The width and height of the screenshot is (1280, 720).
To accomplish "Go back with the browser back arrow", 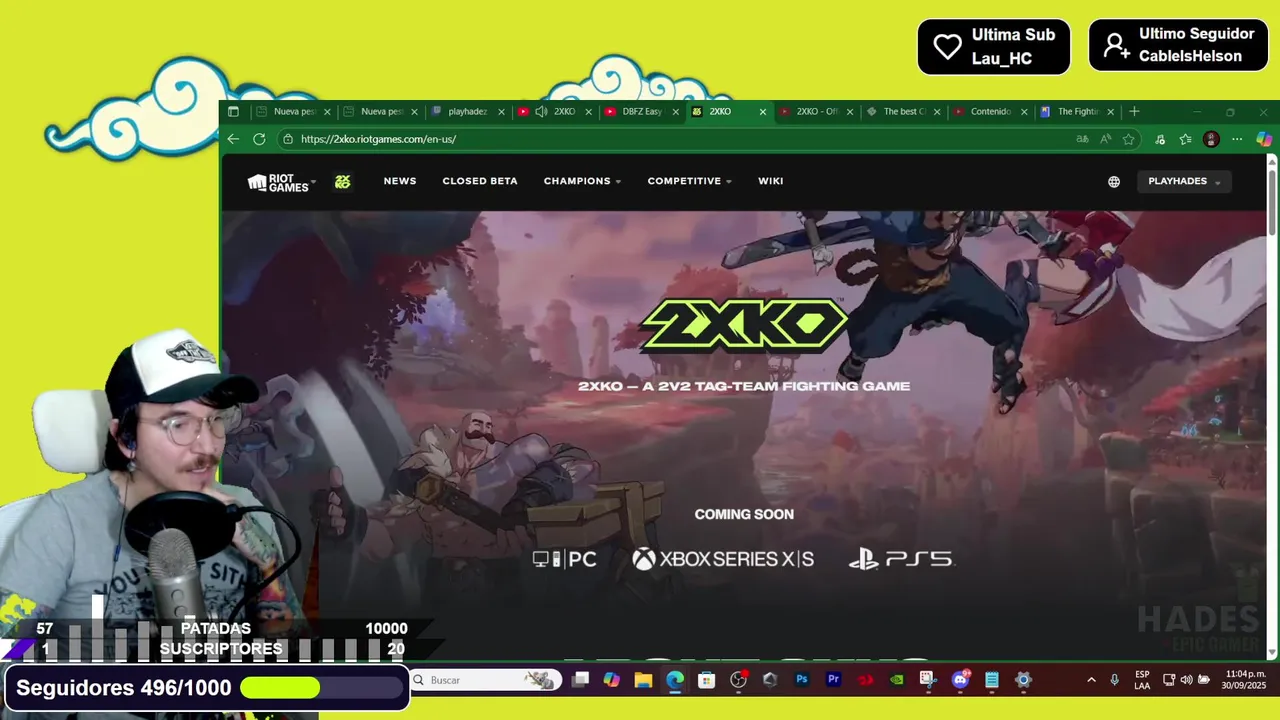I will click(x=233, y=139).
